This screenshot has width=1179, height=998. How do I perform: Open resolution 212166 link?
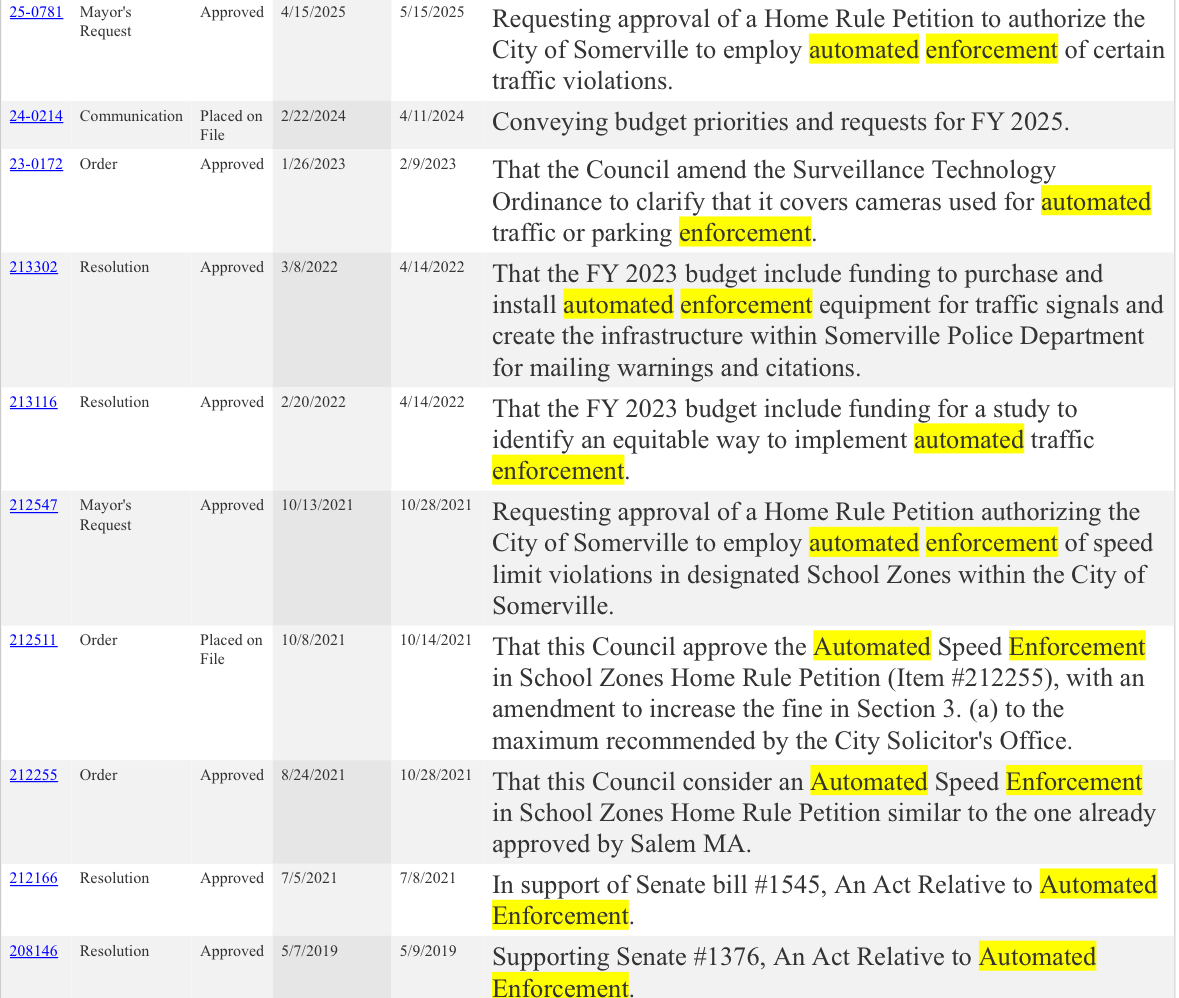(34, 878)
